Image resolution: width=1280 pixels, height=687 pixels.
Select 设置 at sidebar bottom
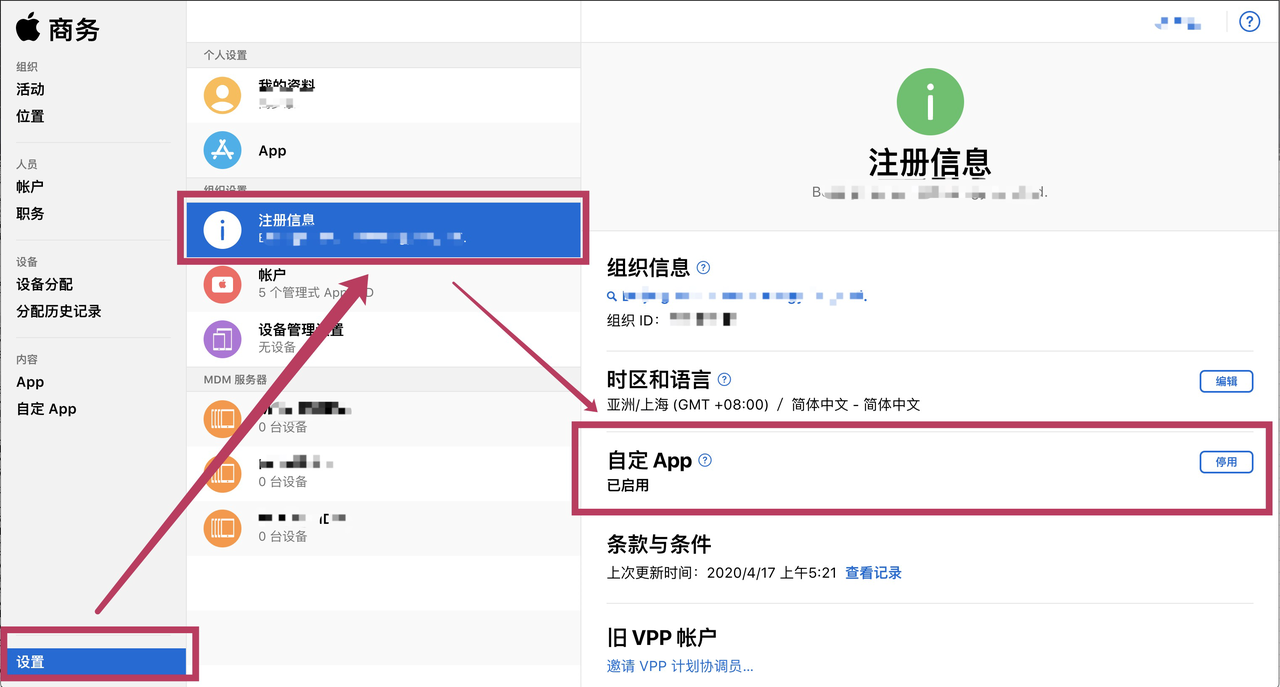click(94, 662)
